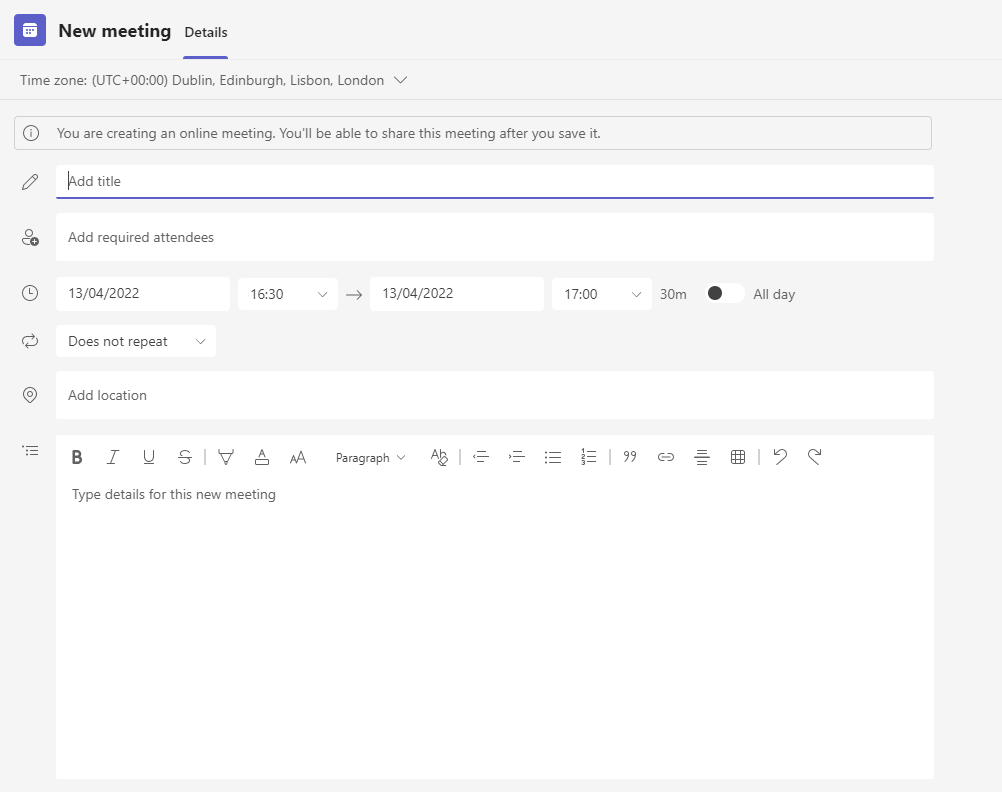Apply italic formatting
Viewport: 1002px width, 792px height.
(113, 457)
